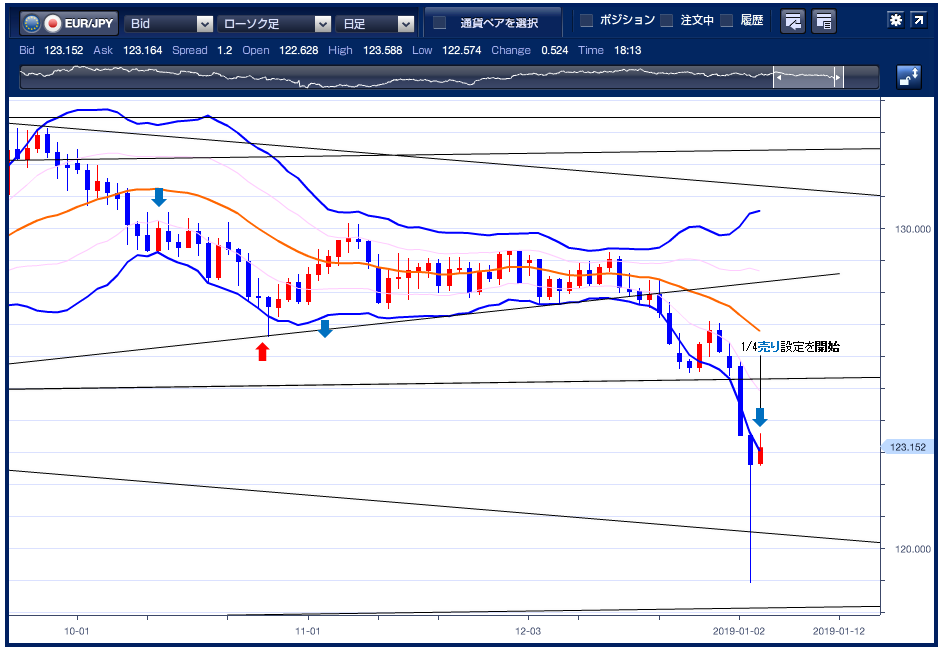The width and height of the screenshot is (945, 653).
Task: Click the 1/4売り設定を開始 annotation text
Action: click(x=790, y=347)
